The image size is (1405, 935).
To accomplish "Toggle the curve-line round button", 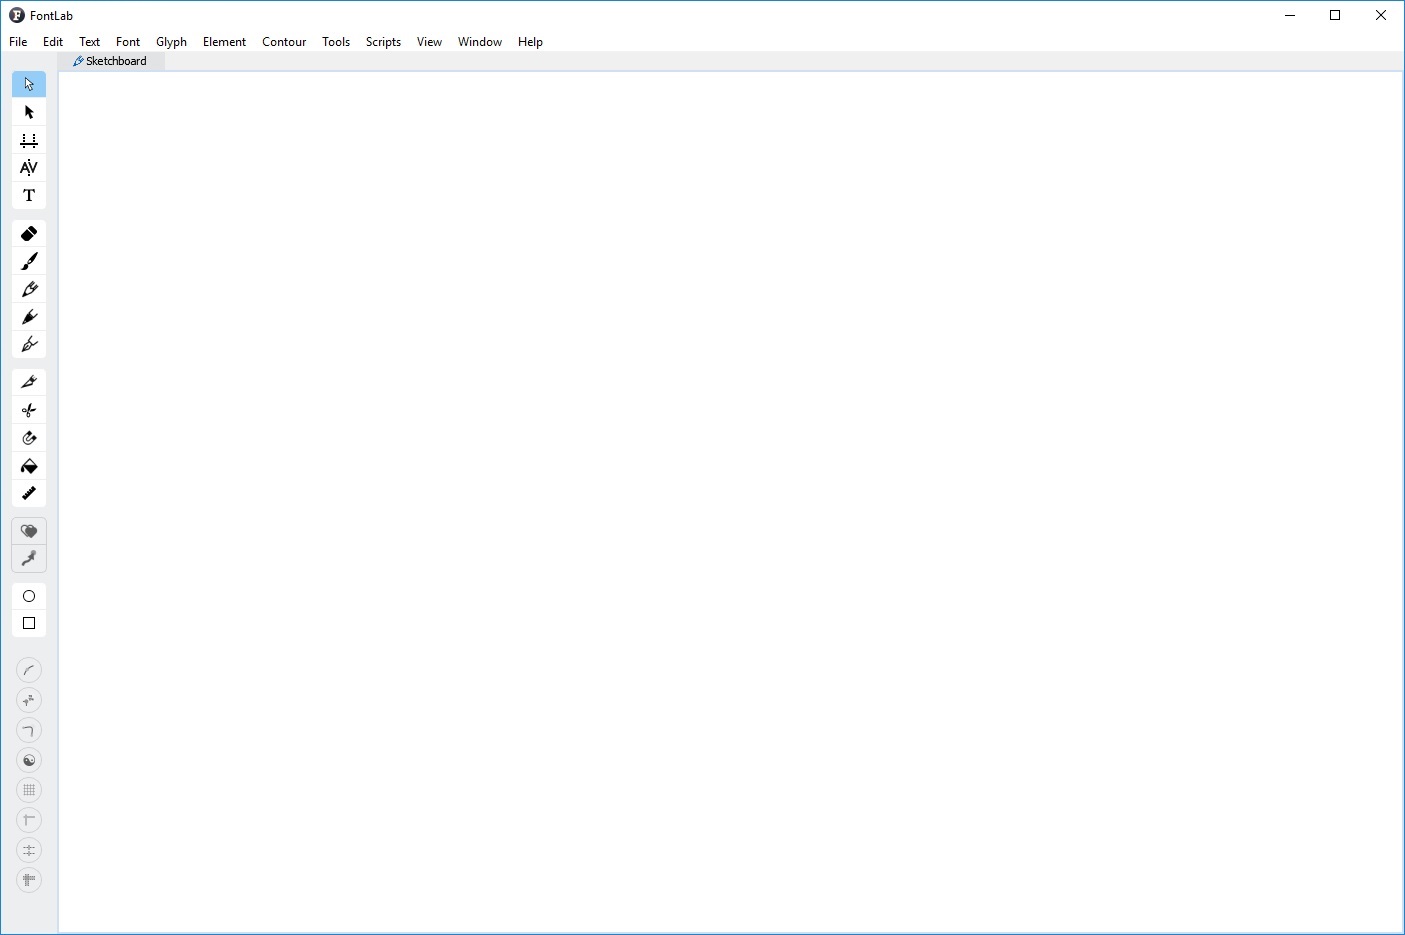I will point(29,671).
